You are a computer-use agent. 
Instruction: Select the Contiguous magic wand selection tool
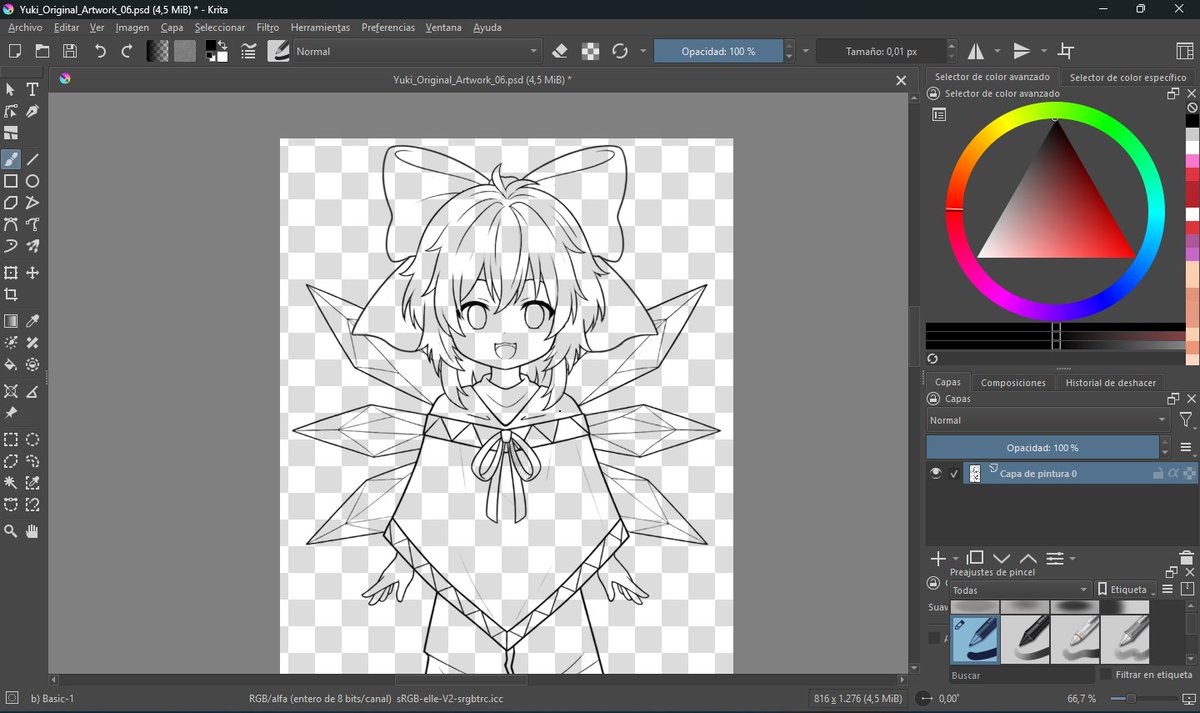tap(11, 483)
